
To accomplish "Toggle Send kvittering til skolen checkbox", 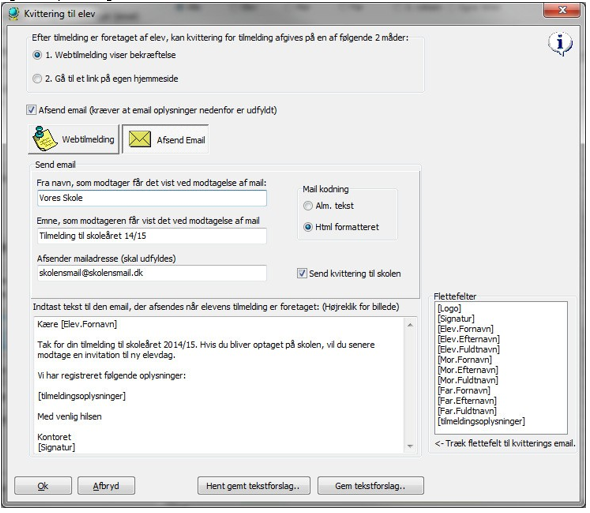I will click(x=302, y=273).
